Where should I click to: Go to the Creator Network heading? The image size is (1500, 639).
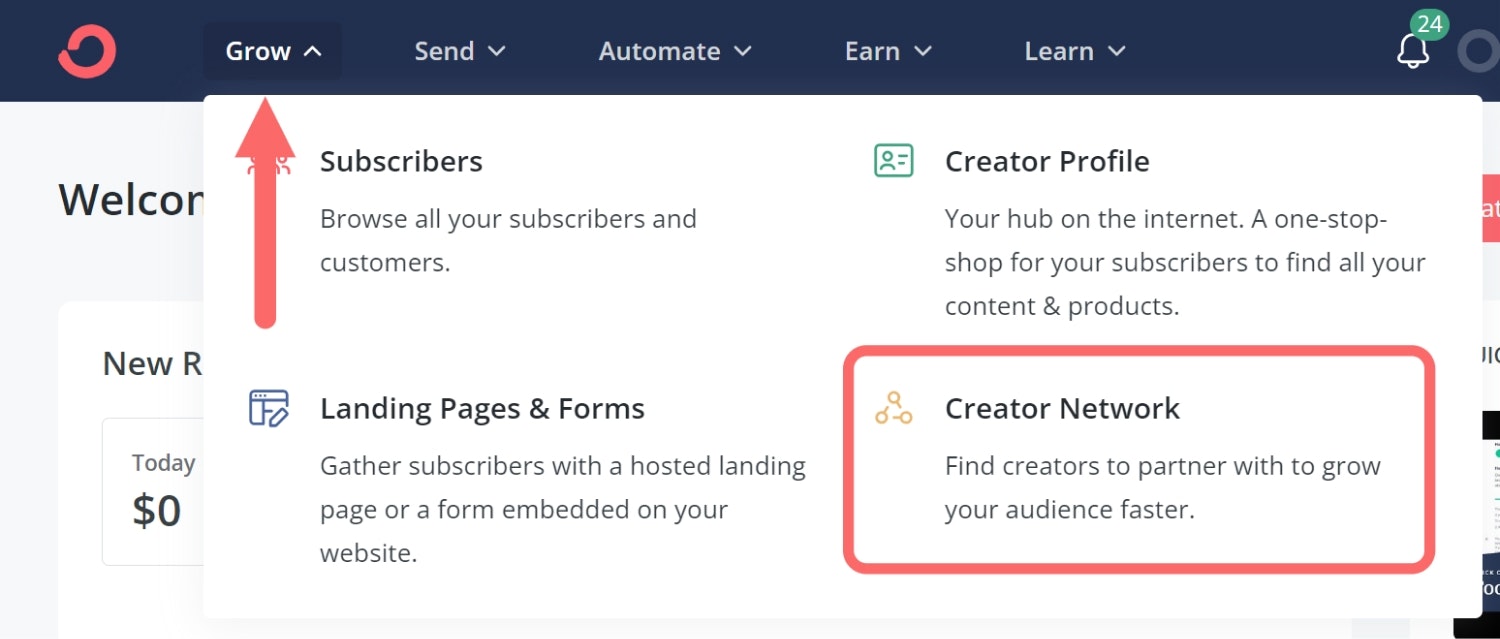click(x=1062, y=408)
